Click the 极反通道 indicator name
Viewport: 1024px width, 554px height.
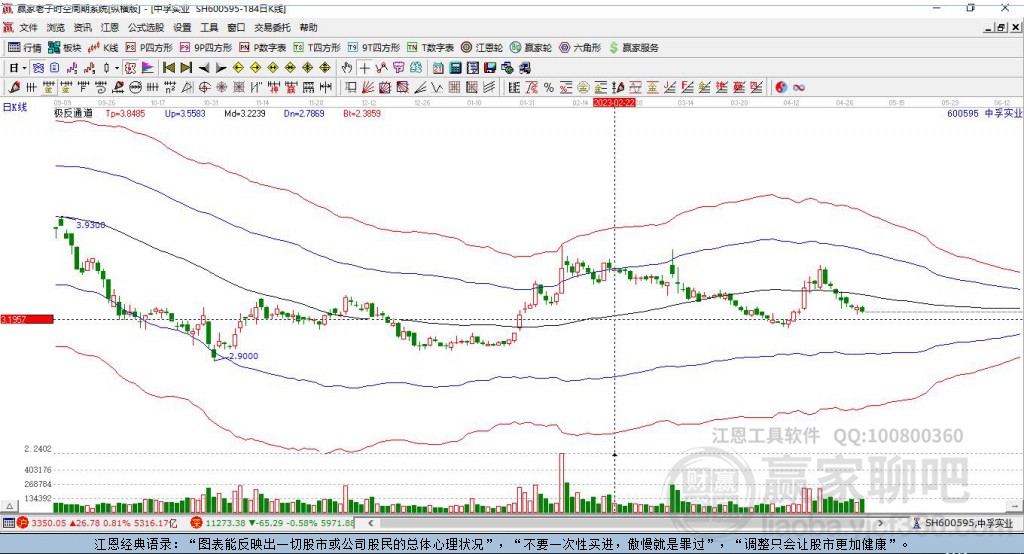click(73, 113)
